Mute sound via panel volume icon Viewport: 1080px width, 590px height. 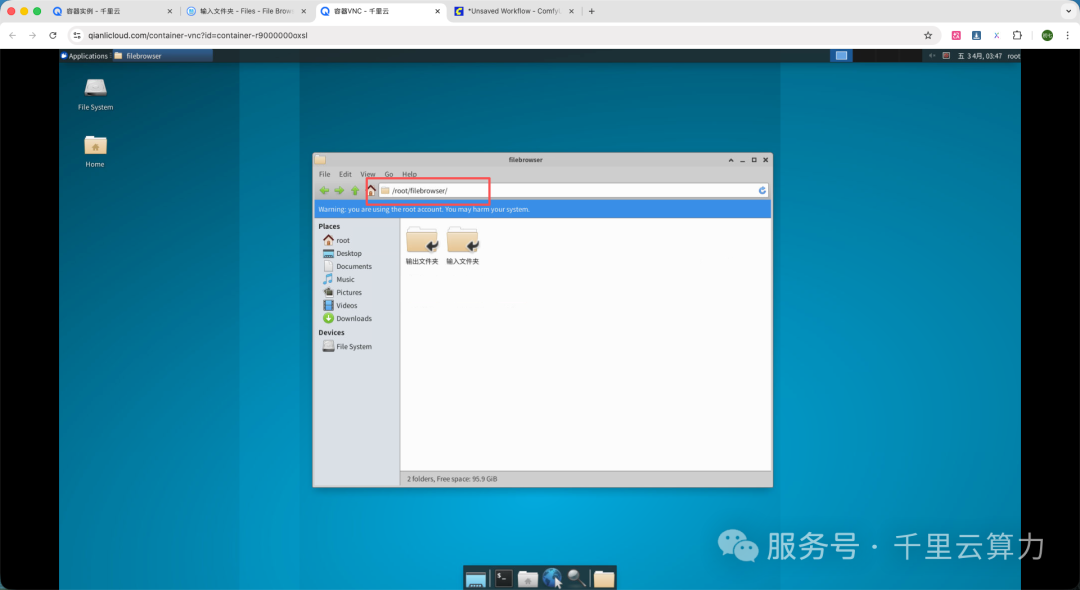pyautogui.click(x=932, y=56)
